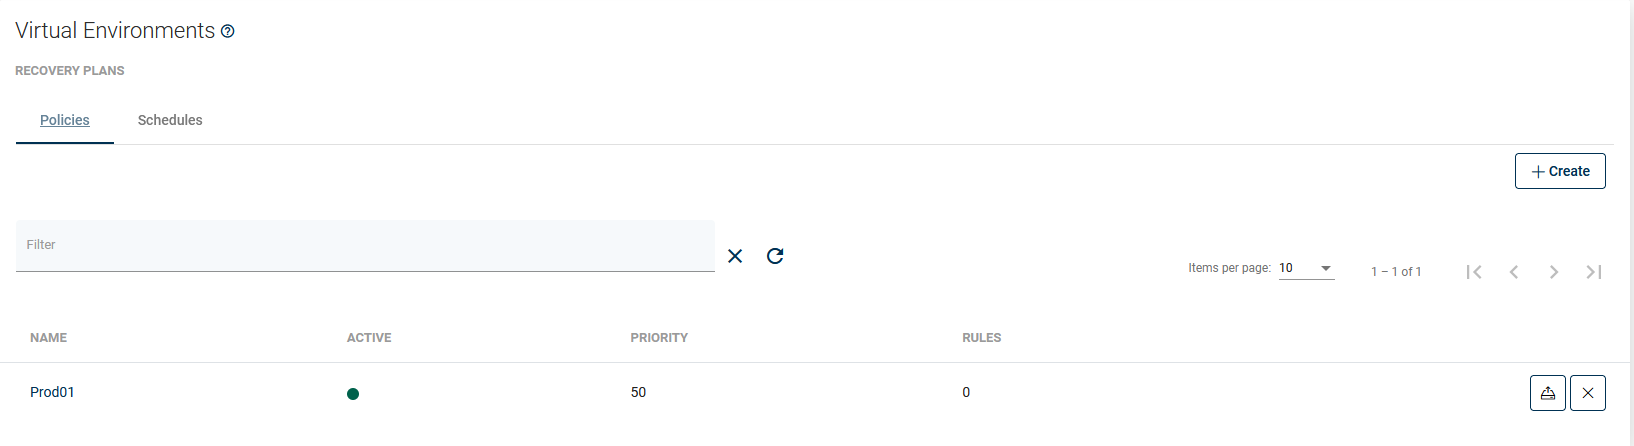This screenshot has height=446, width=1634.
Task: Go to the first page of results
Action: pos(1474,272)
